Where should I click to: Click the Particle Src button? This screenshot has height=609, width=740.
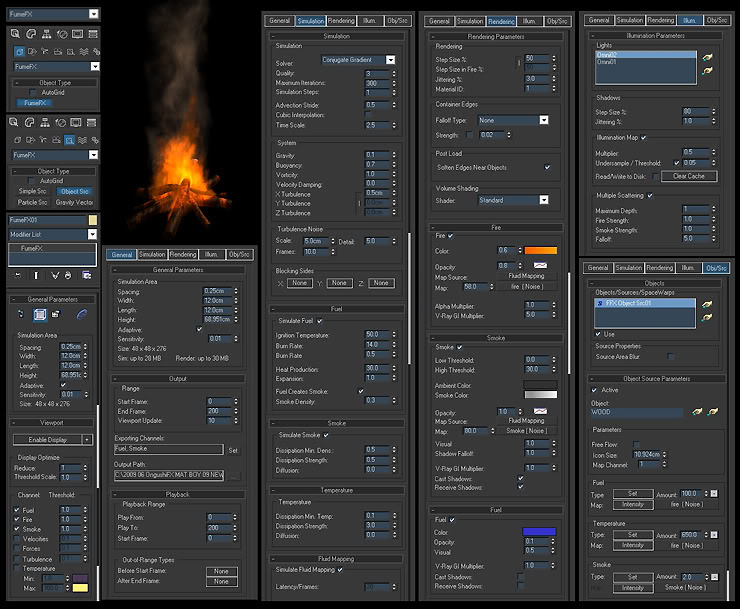click(x=32, y=202)
